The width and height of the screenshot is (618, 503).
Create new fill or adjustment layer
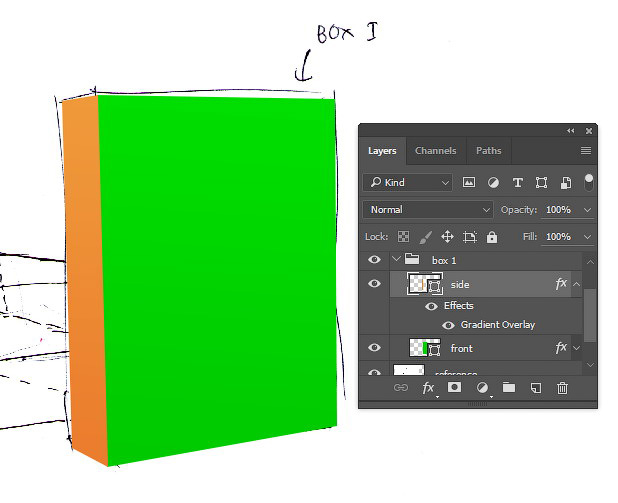click(x=482, y=387)
